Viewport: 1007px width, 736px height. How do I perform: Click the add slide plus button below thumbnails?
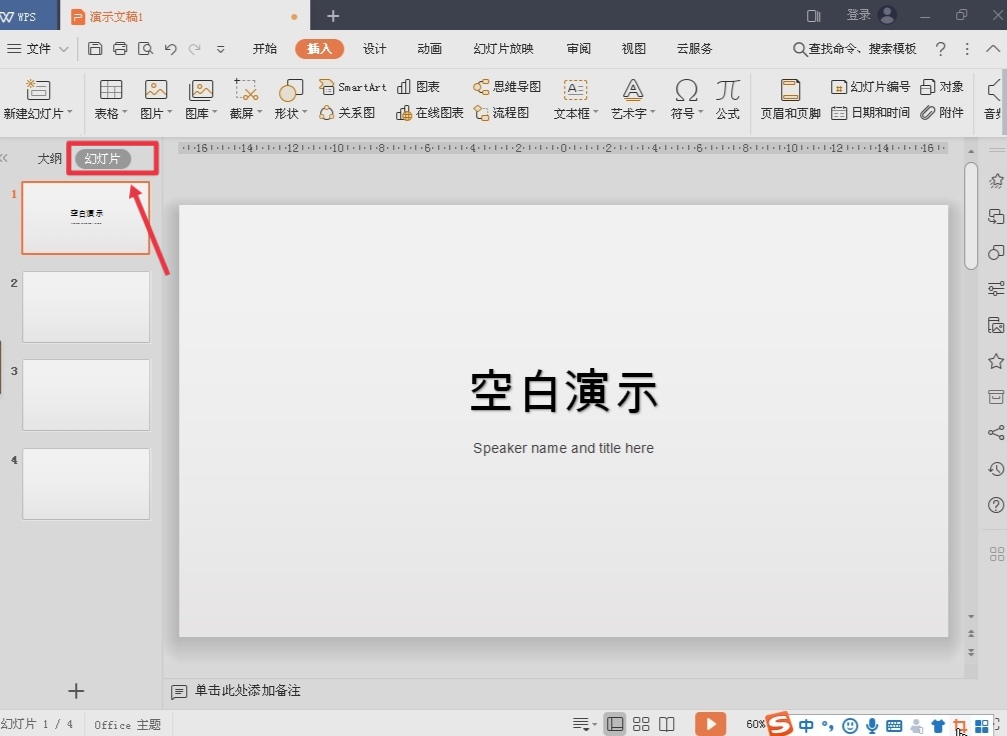pos(76,691)
